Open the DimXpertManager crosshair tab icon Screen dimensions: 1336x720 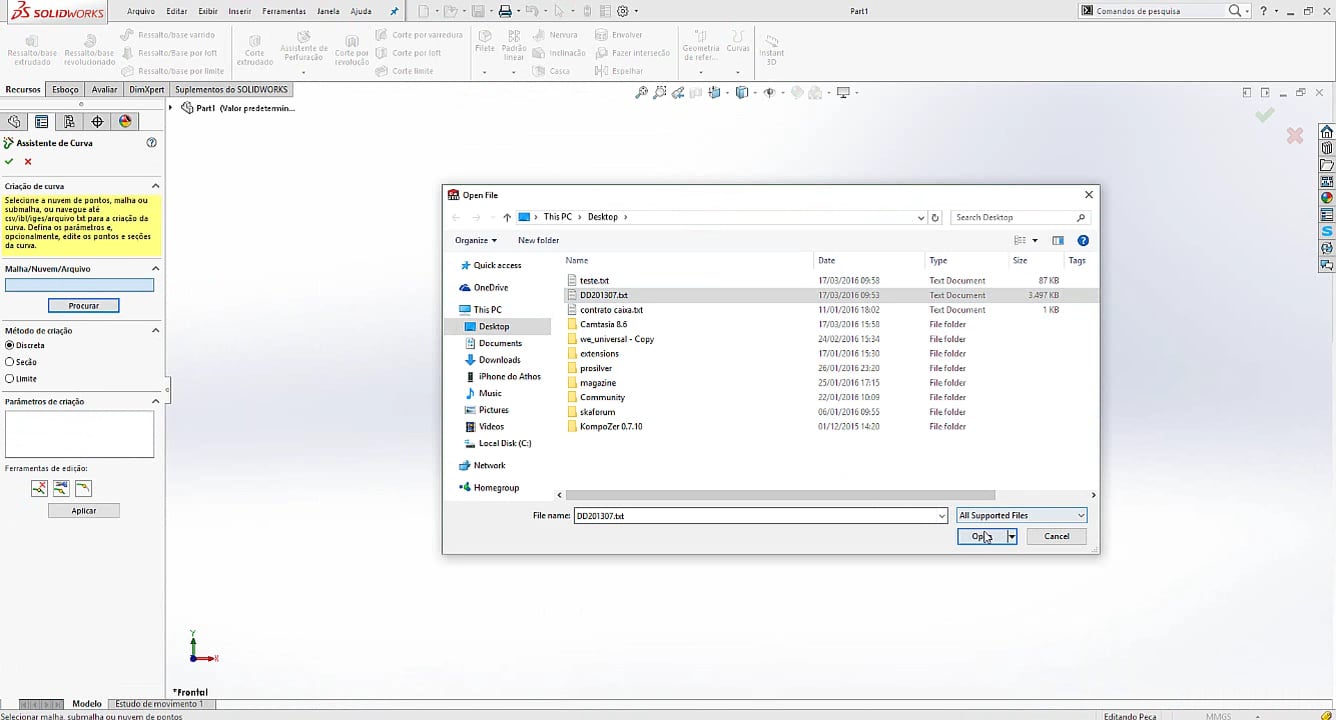pos(97,121)
